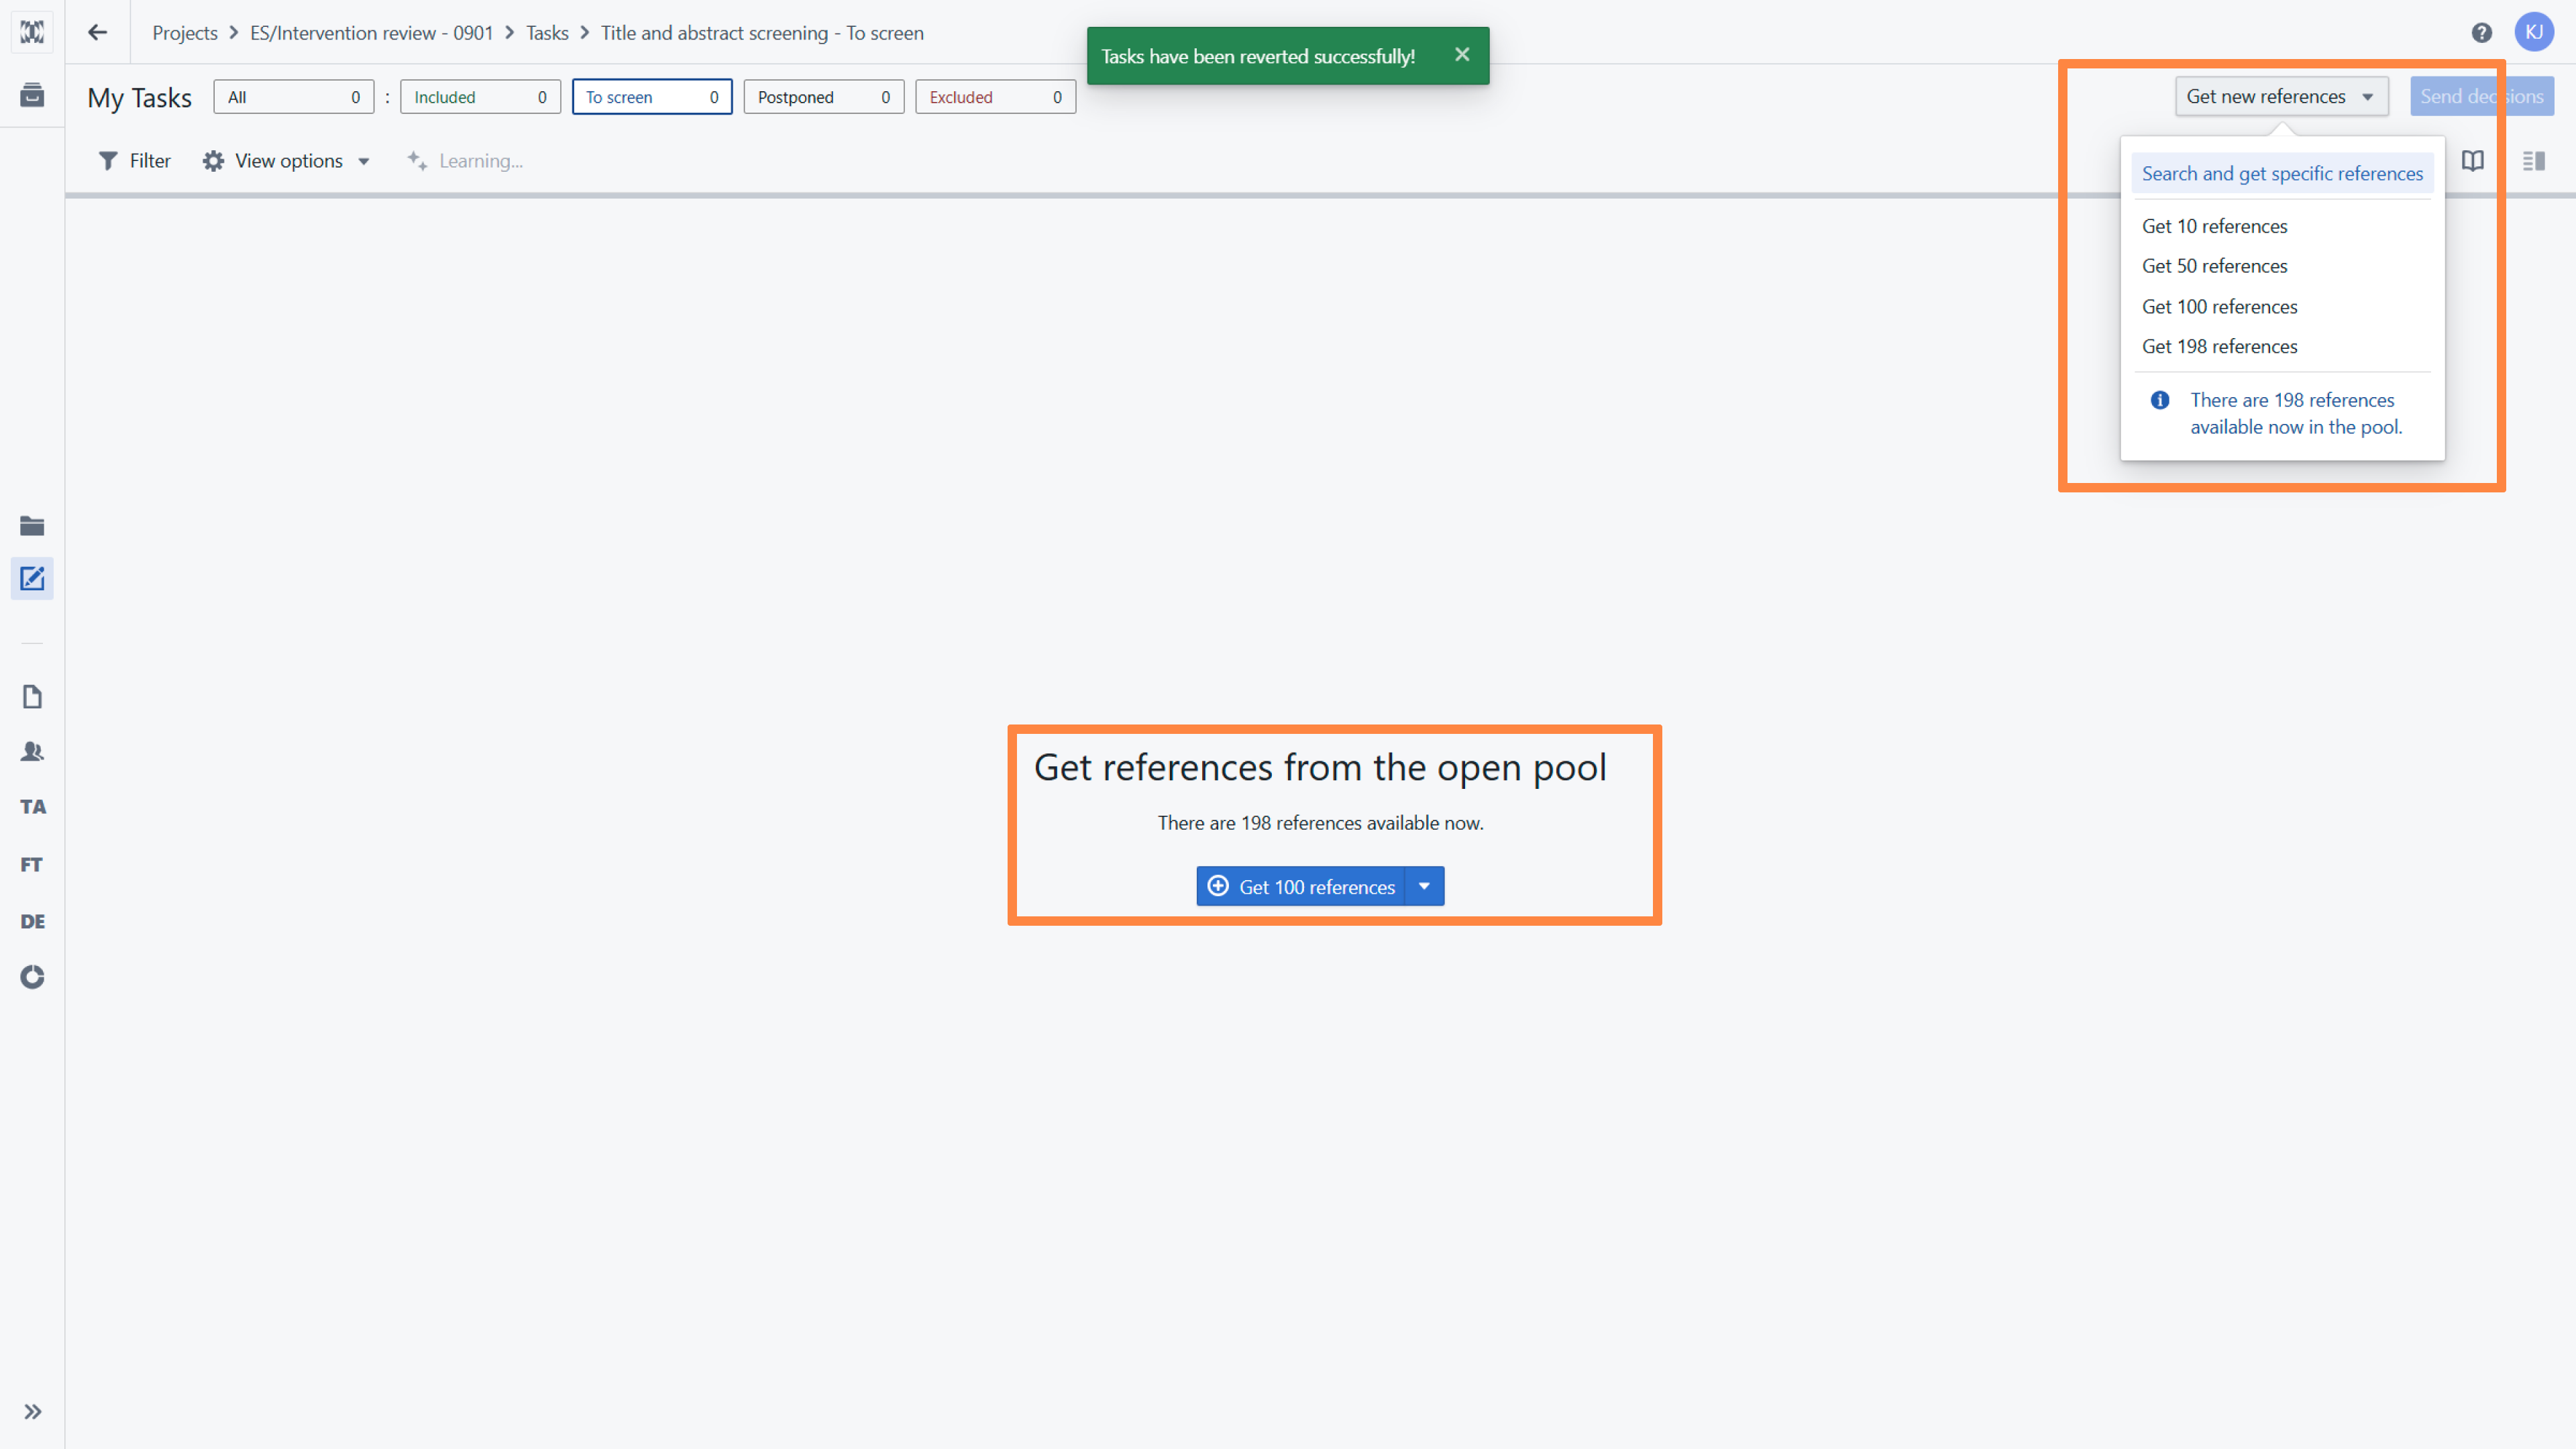This screenshot has width=2576, height=1449.
Task: Select the Excluded tasks tab
Action: (995, 97)
